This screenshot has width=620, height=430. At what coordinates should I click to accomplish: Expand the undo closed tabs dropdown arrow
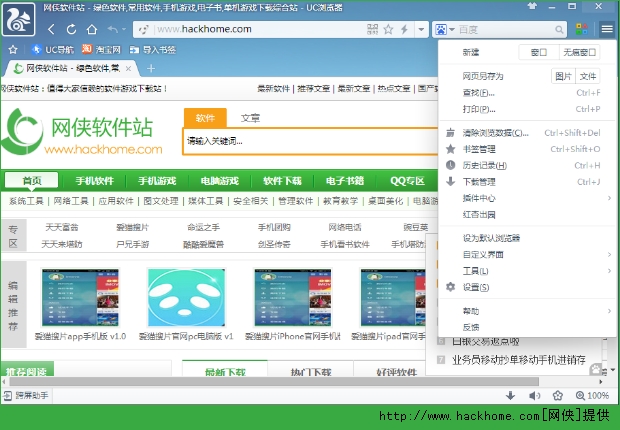124,29
